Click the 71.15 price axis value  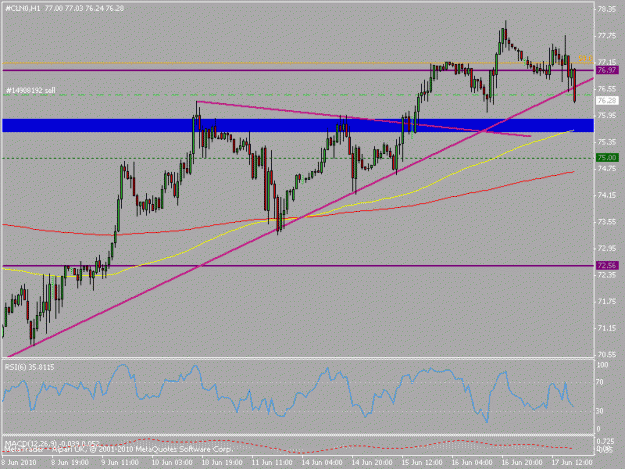(x=607, y=328)
